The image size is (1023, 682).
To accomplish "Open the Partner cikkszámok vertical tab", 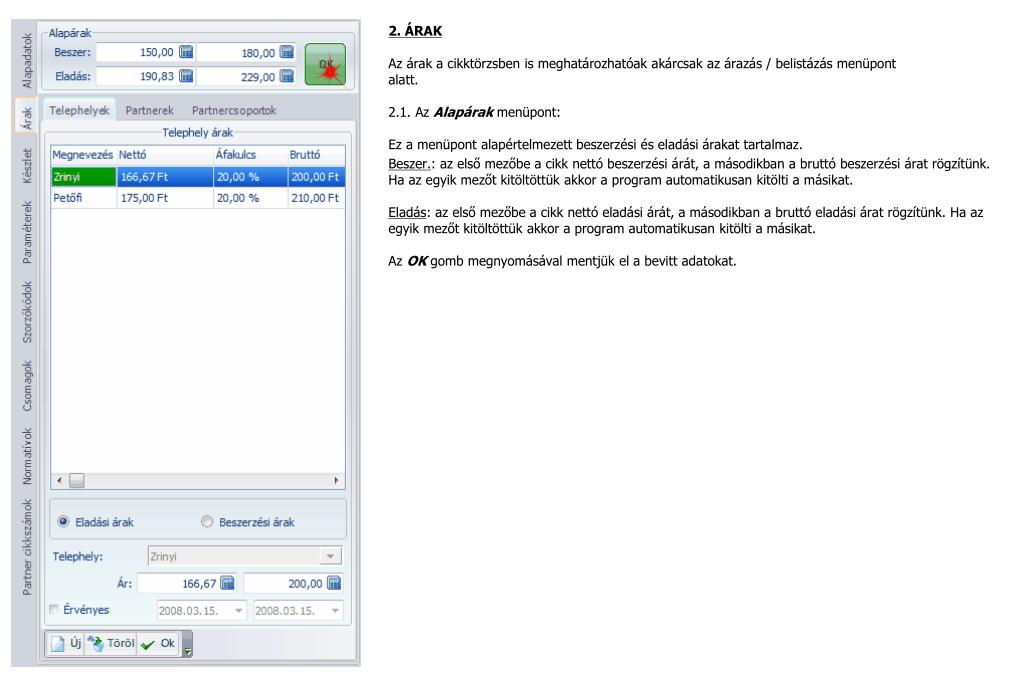I will [27, 548].
